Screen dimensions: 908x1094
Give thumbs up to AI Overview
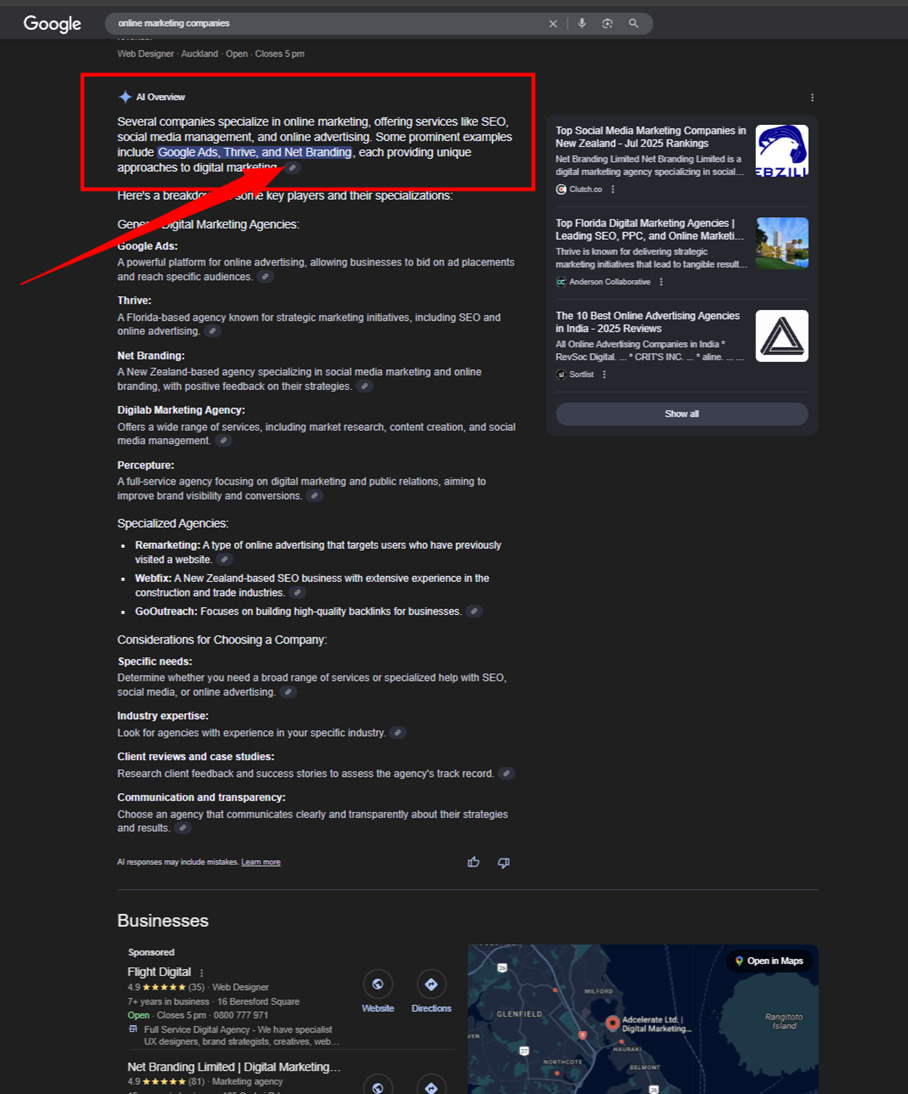coord(473,862)
